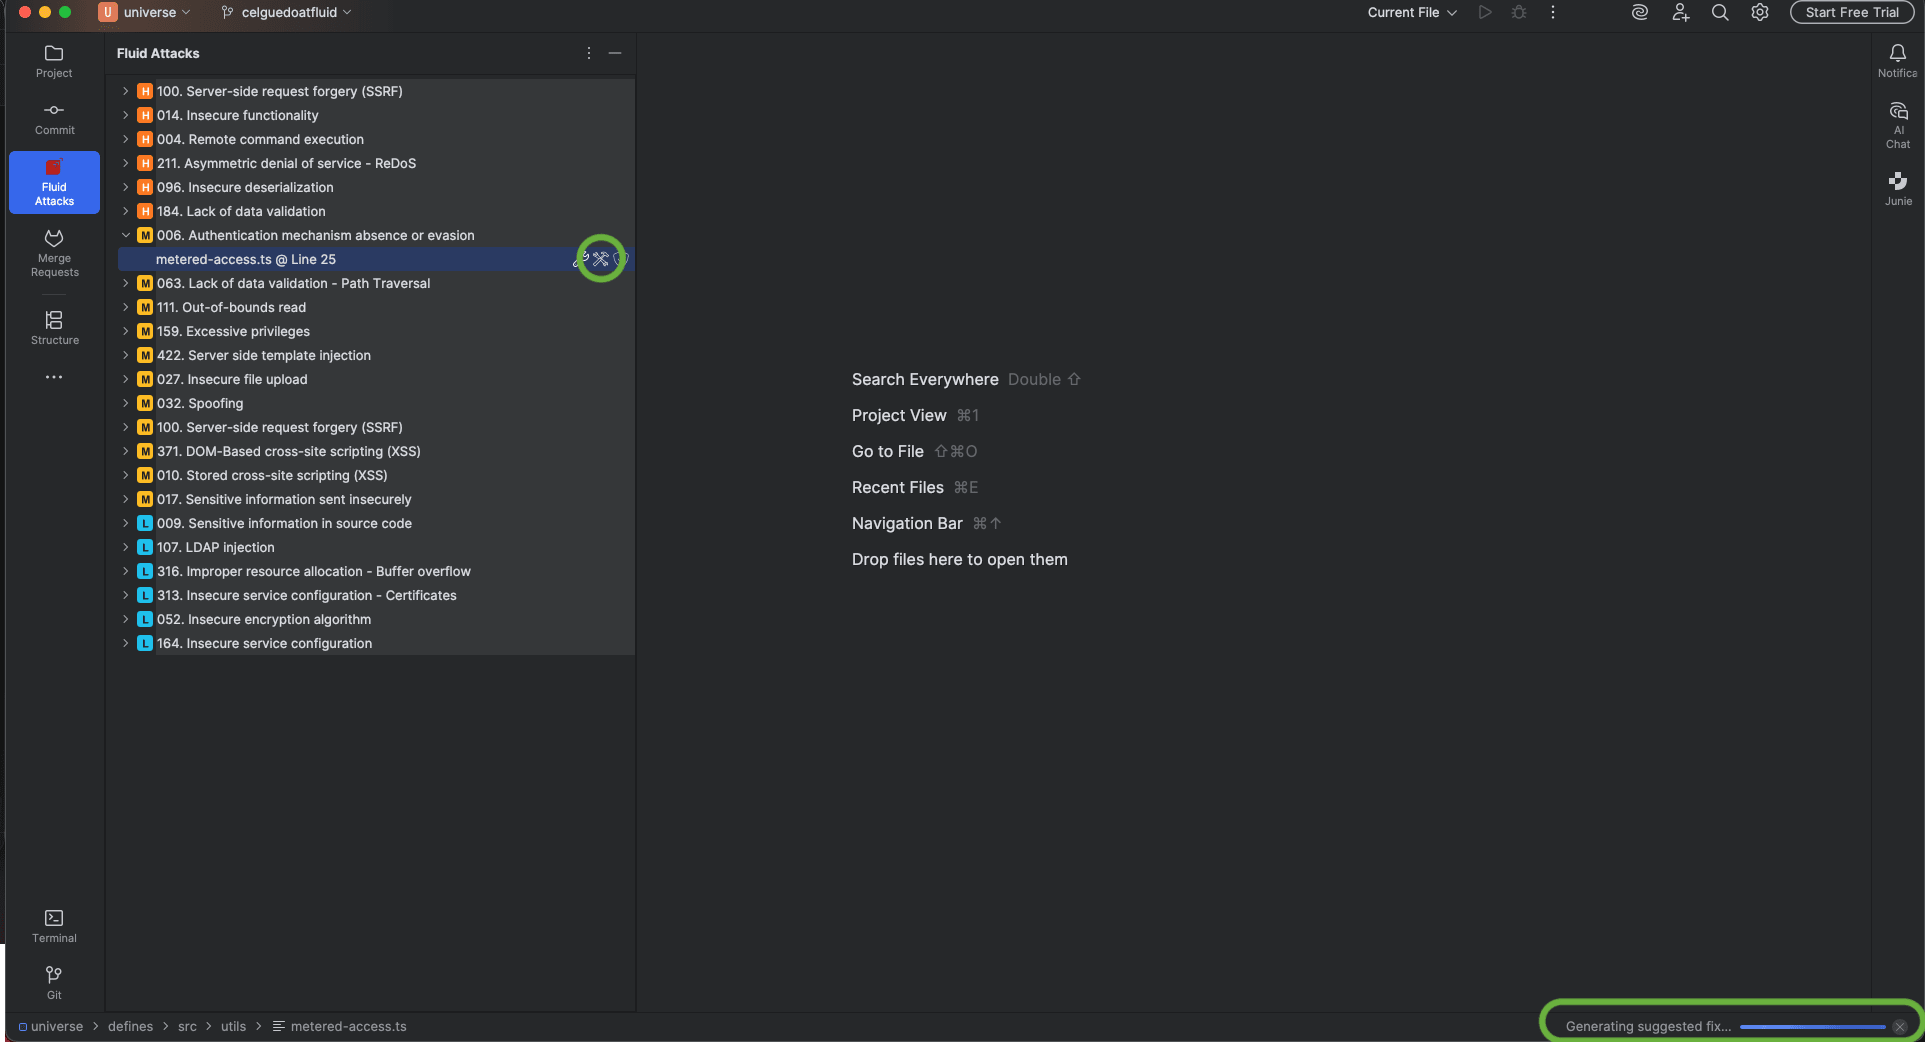Select the Fluid Attacks sidebar icon
The height and width of the screenshot is (1042, 1925).
tap(54, 182)
